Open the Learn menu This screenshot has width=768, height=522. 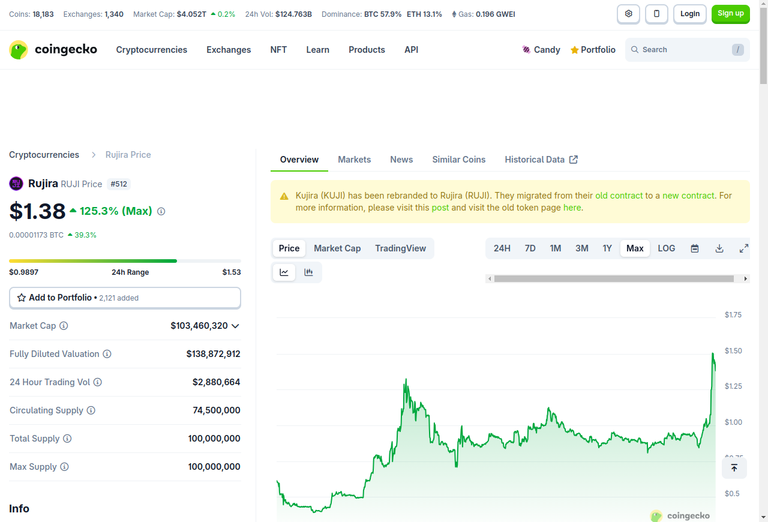click(x=318, y=49)
